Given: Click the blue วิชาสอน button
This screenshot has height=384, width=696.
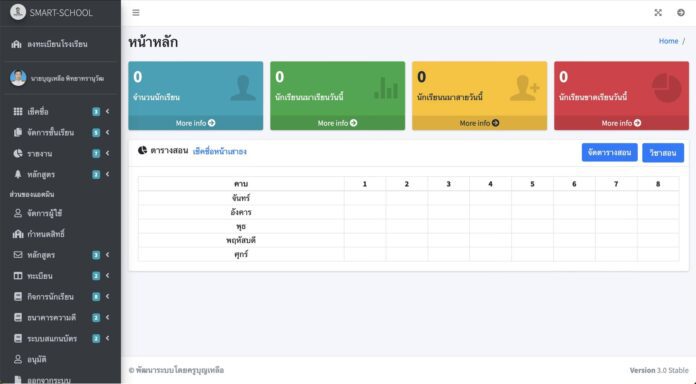Looking at the screenshot, I should [663, 152].
